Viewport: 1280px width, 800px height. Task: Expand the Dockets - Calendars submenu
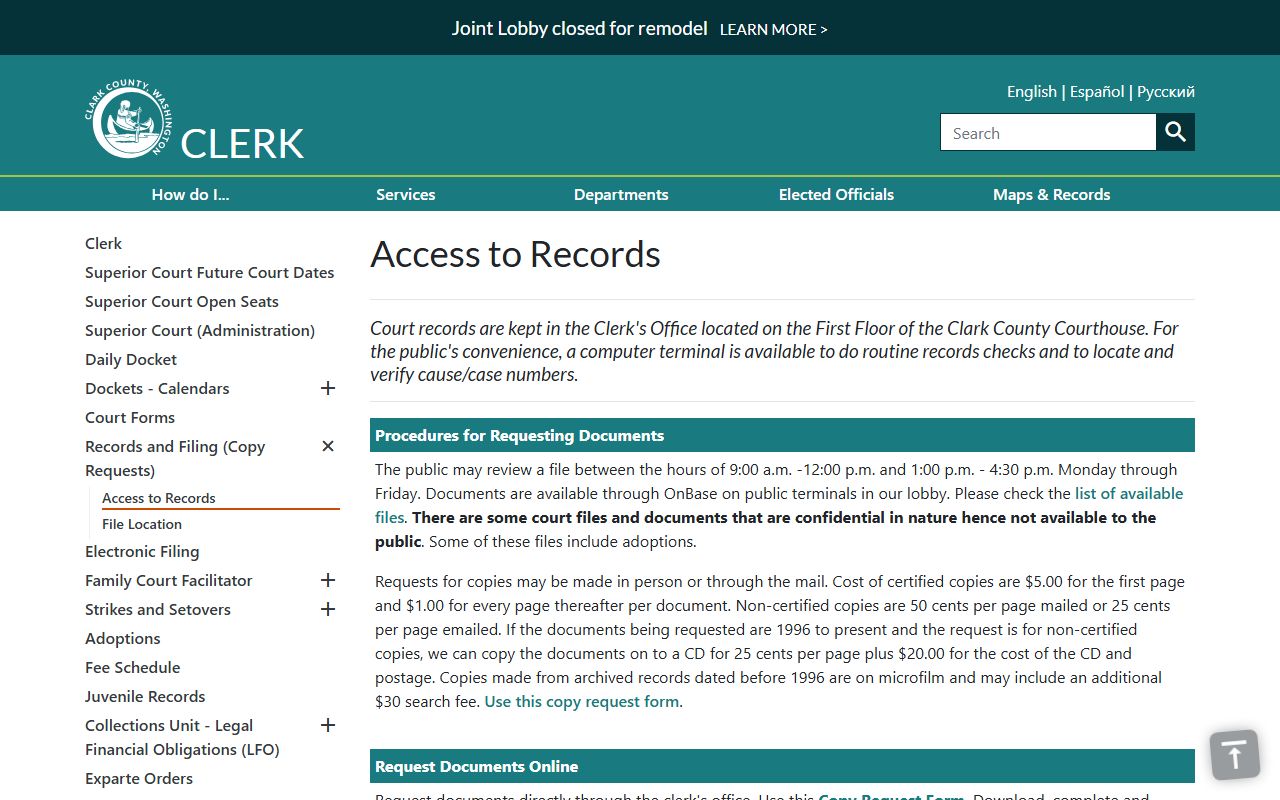click(328, 388)
